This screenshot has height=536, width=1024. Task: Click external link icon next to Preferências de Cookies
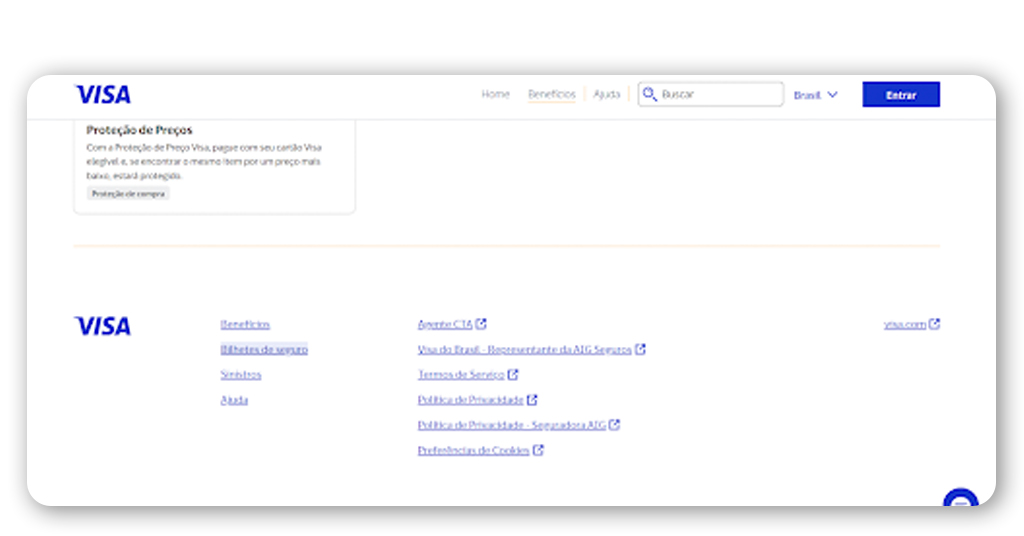[538, 450]
